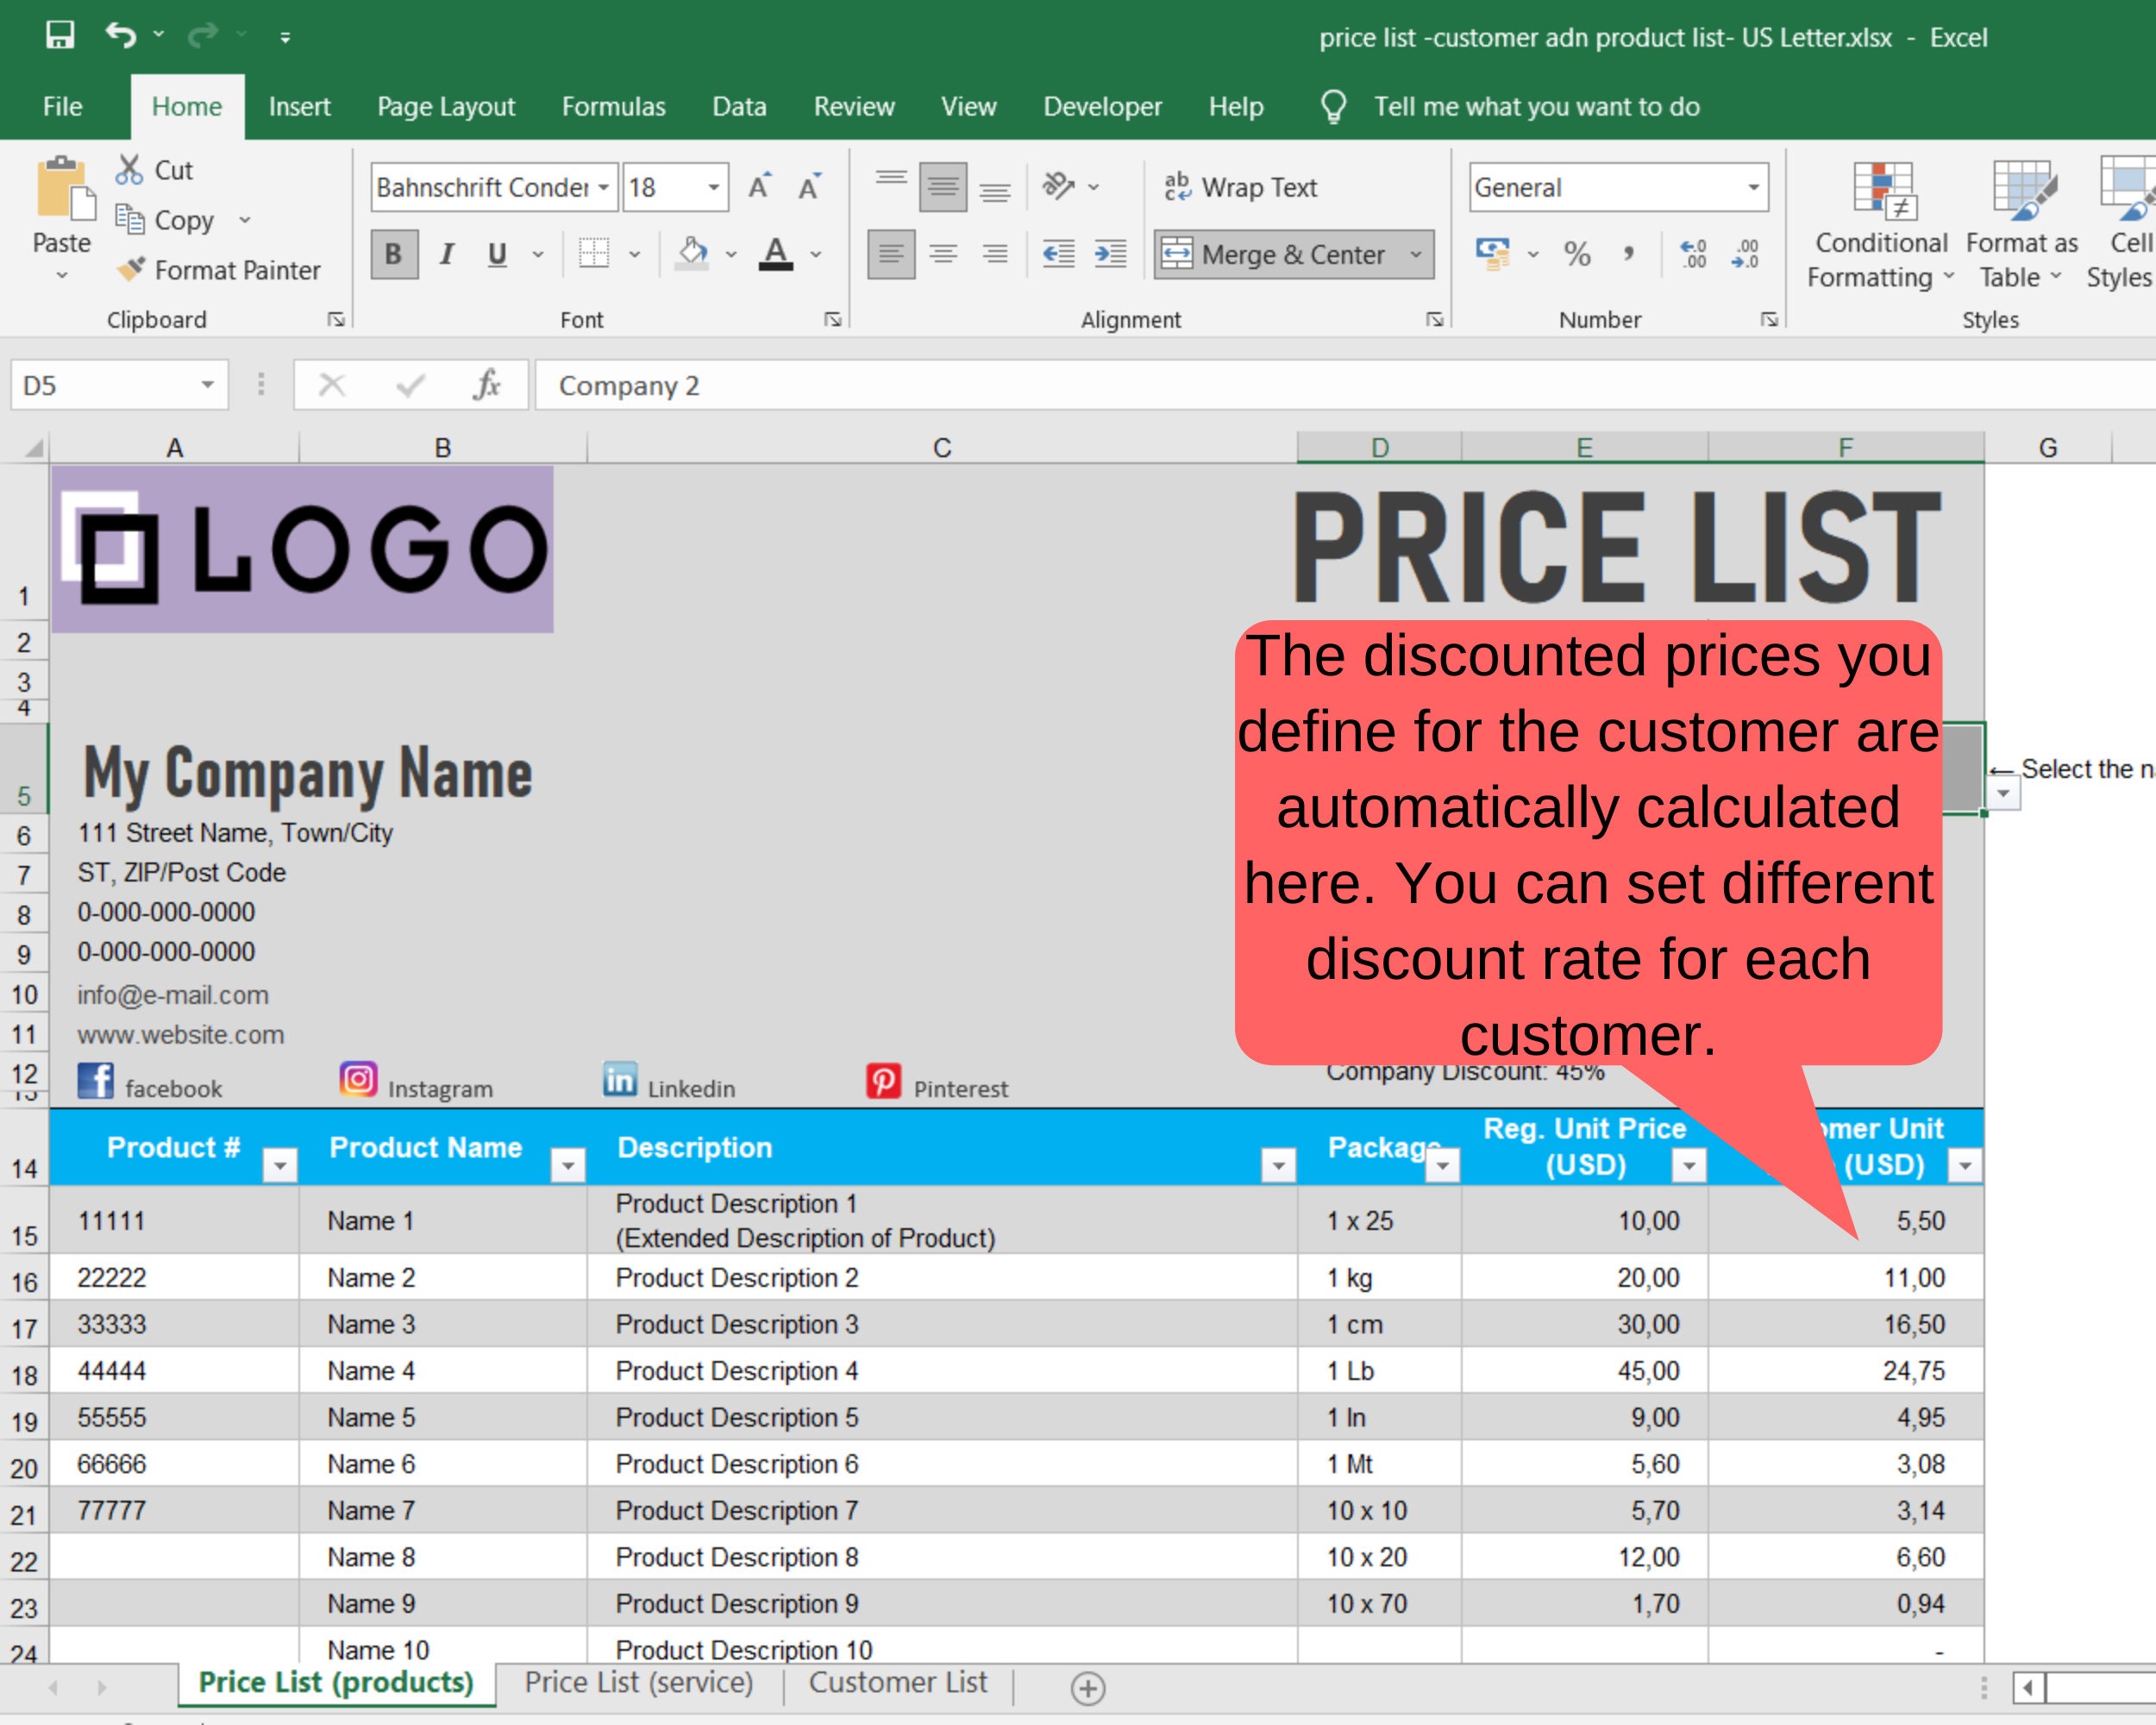
Task: Select the Format Painter tool
Action: [218, 270]
